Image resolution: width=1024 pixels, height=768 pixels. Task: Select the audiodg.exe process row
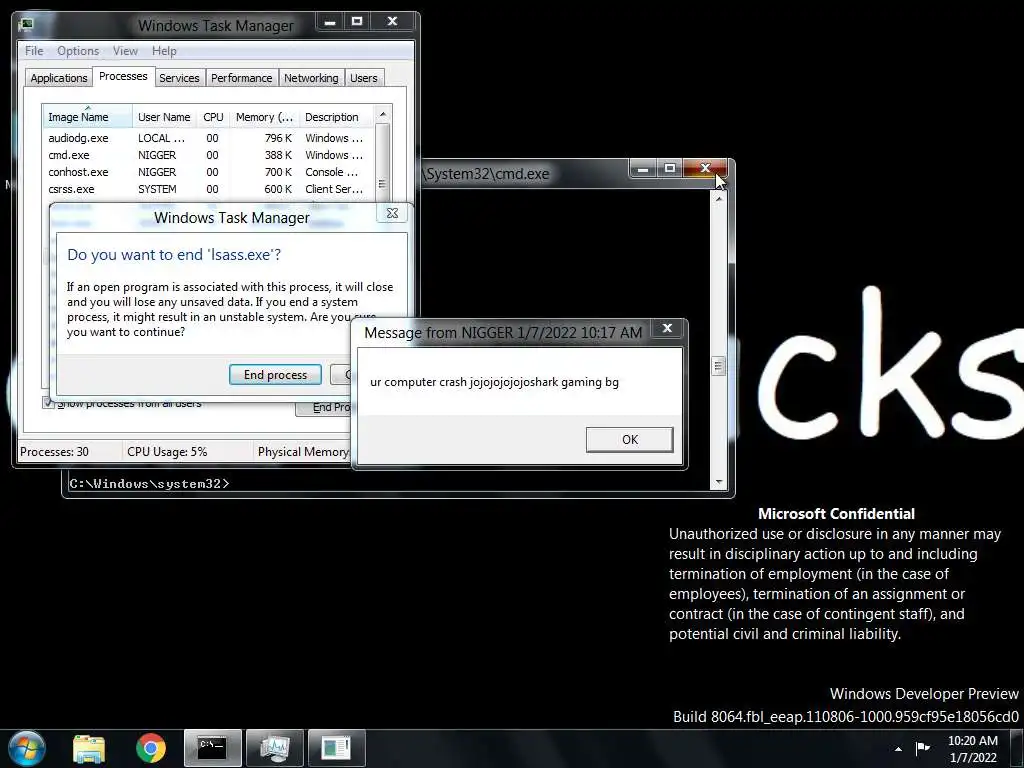pos(208,138)
